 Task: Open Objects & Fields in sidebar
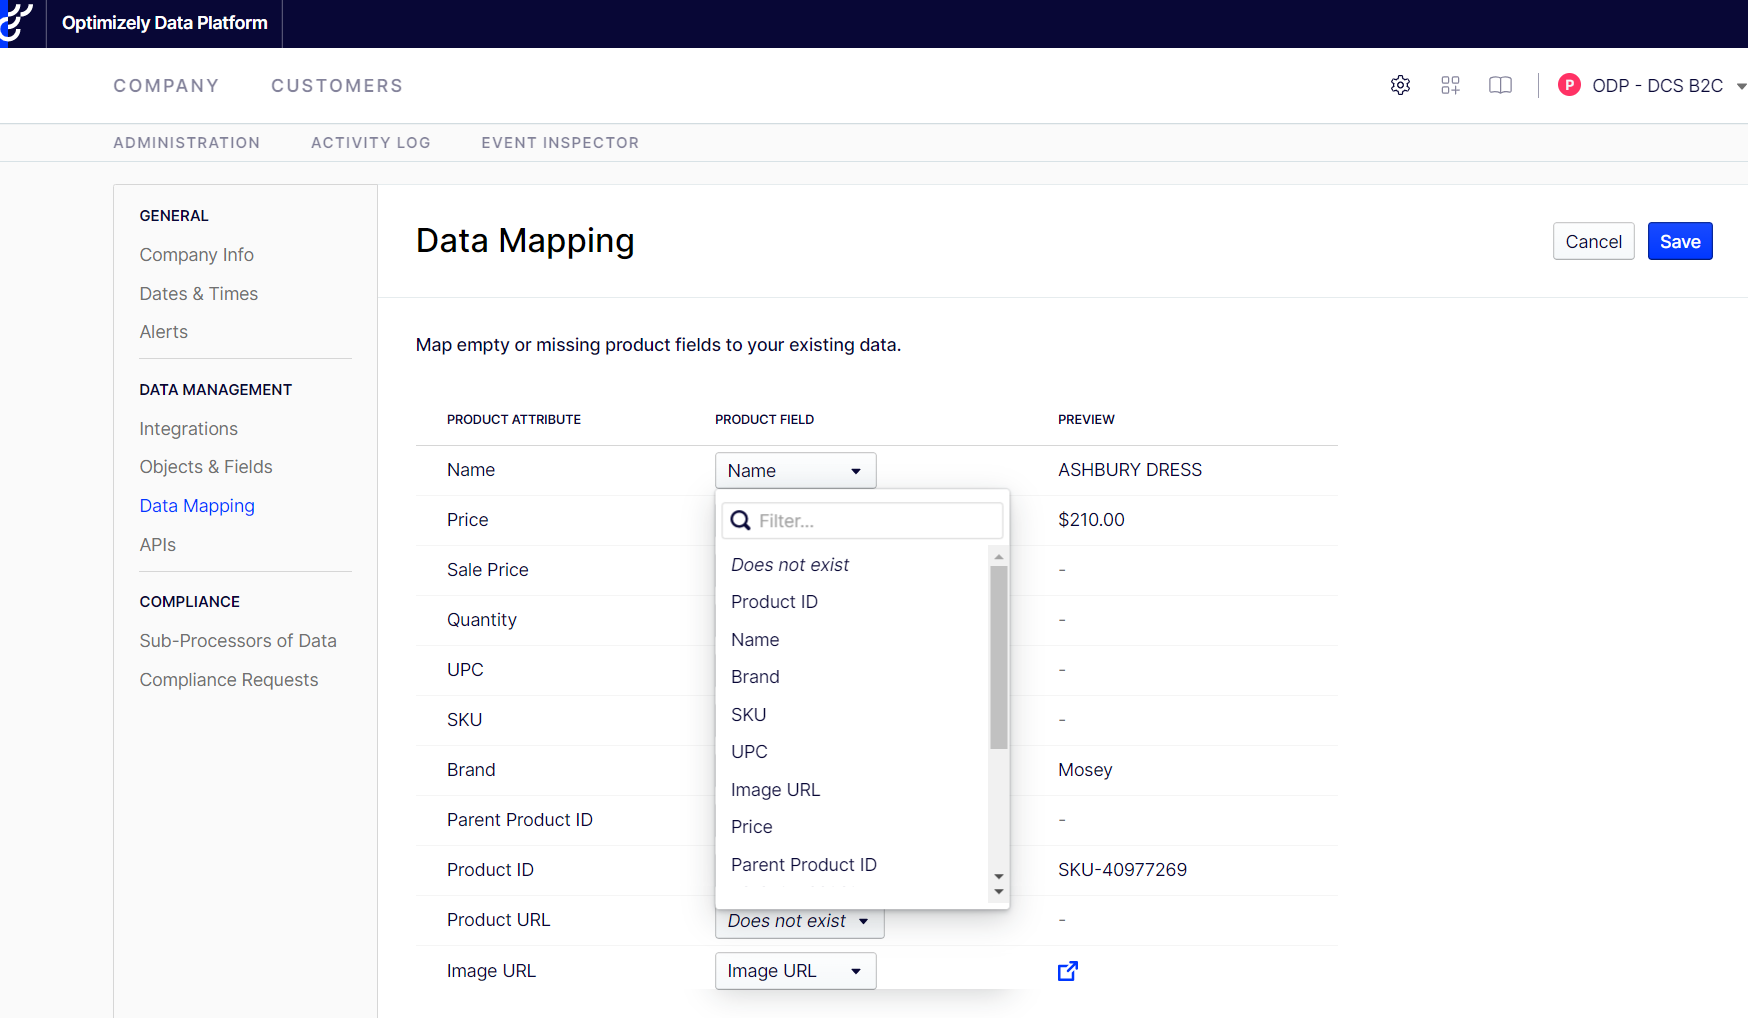click(x=206, y=467)
